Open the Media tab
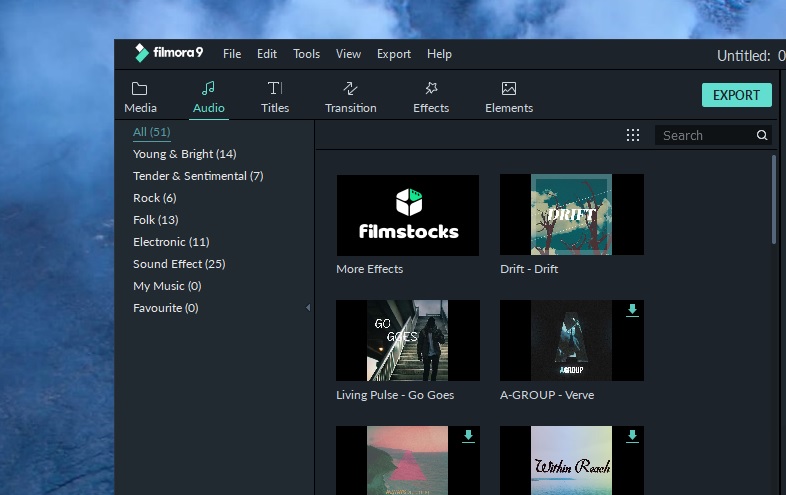The width and height of the screenshot is (786, 495). [140, 97]
